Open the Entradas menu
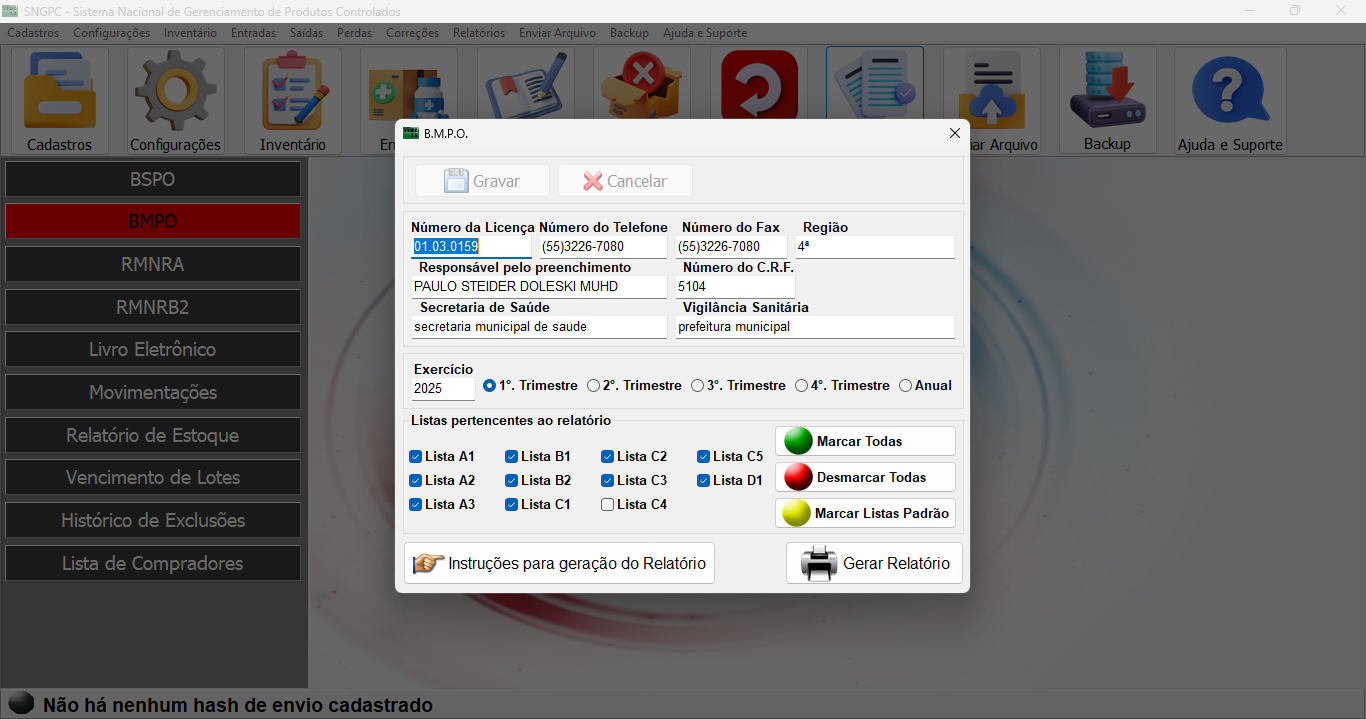 [253, 33]
